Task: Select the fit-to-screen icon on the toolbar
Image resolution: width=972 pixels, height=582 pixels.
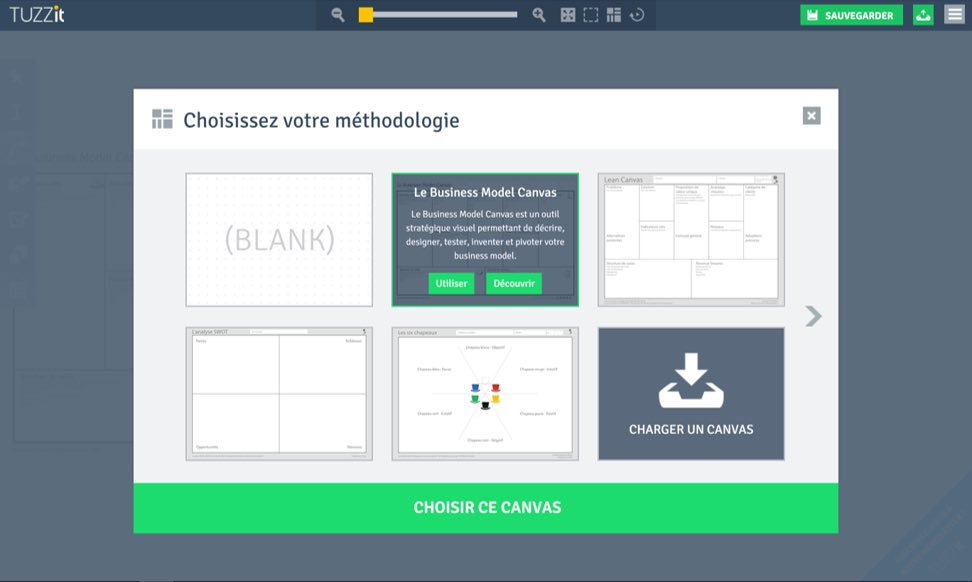Action: coord(568,15)
